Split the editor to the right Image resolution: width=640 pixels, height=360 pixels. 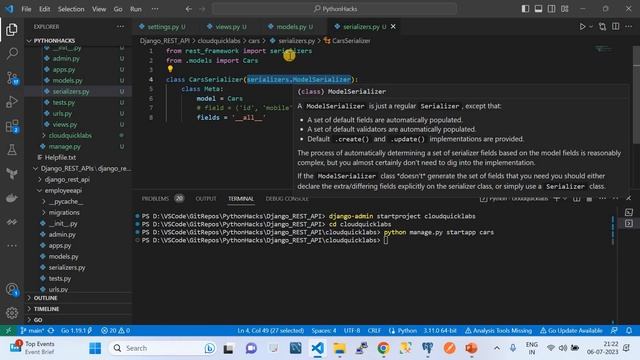pyautogui.click(x=616, y=27)
